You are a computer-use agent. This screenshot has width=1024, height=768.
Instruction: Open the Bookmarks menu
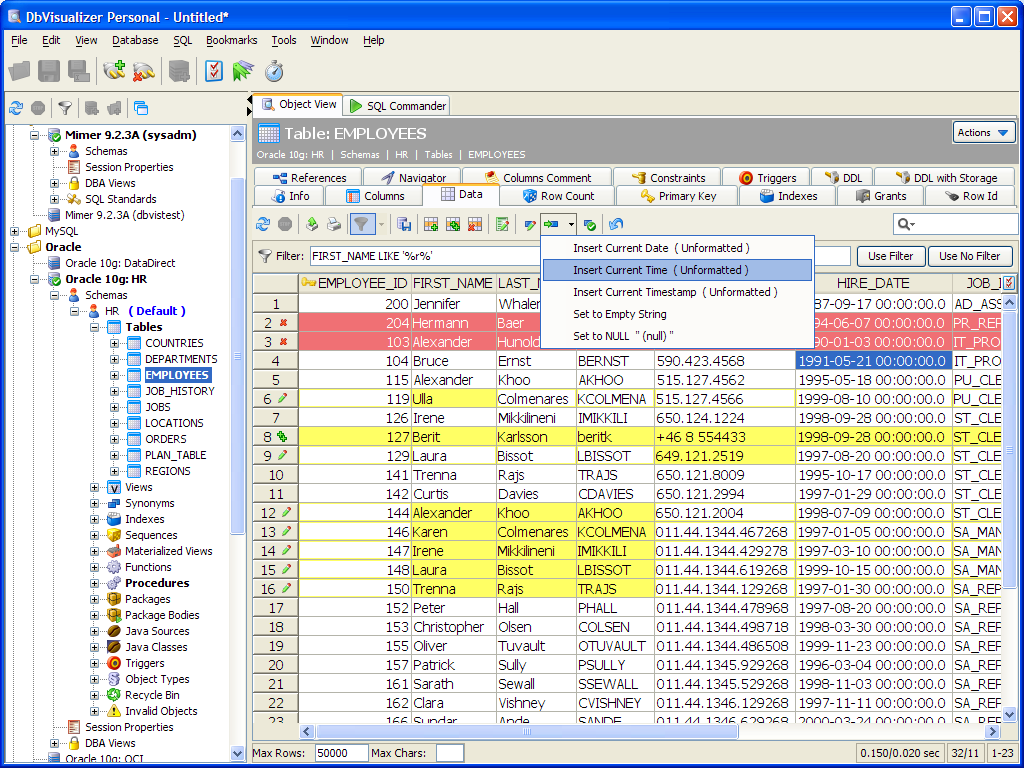pyautogui.click(x=232, y=40)
